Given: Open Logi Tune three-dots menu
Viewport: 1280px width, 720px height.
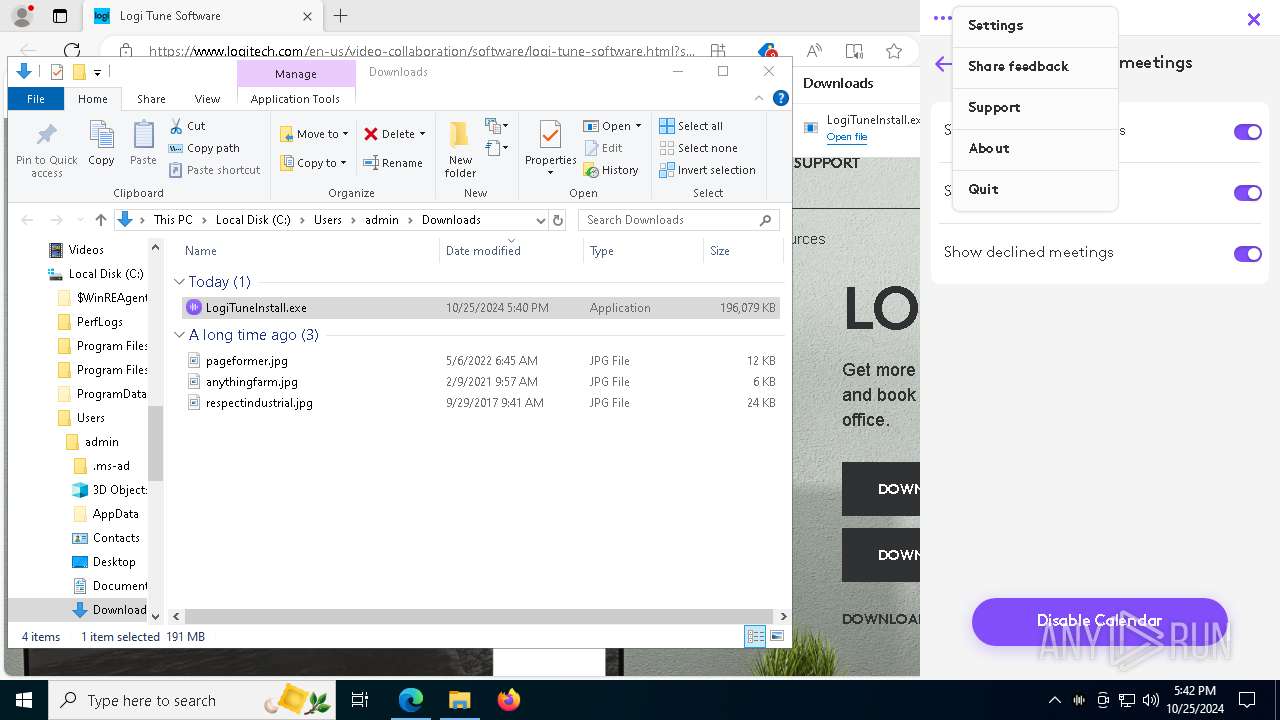Looking at the screenshot, I should [x=941, y=18].
